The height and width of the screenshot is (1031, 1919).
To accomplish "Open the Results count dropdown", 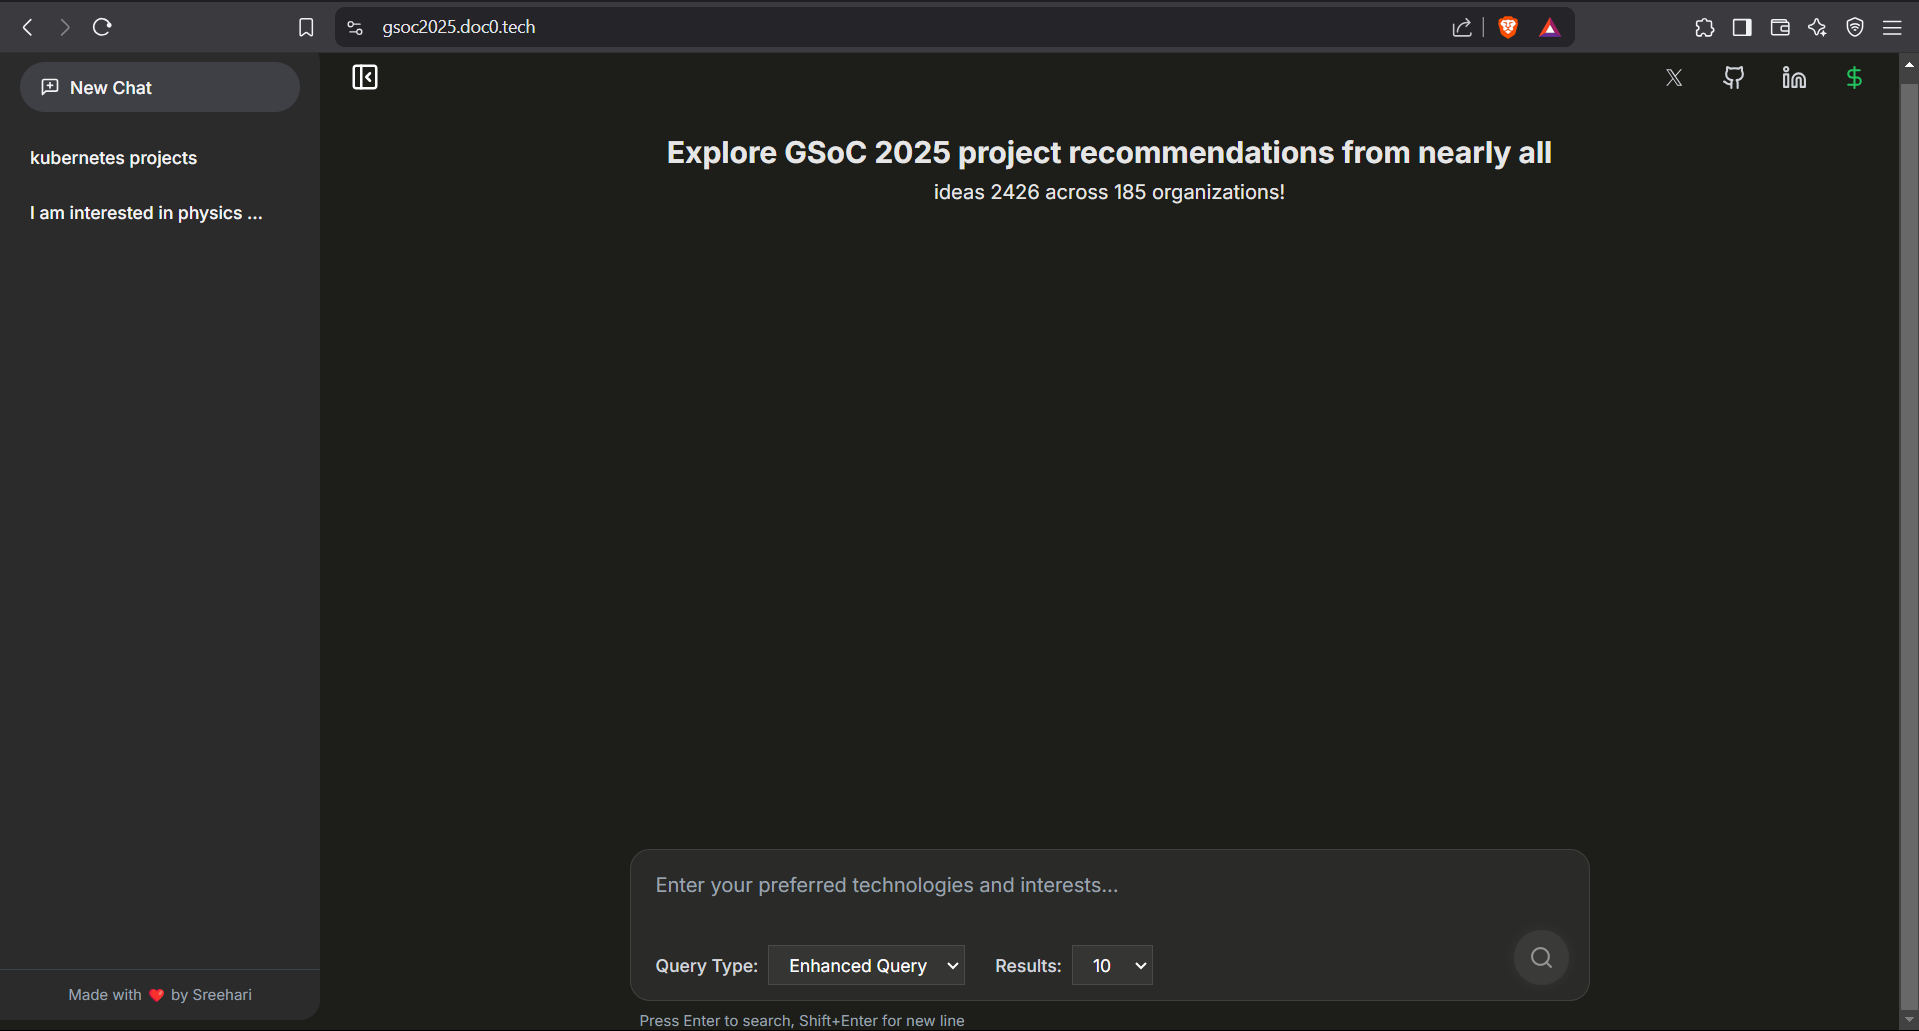I will (x=1112, y=965).
